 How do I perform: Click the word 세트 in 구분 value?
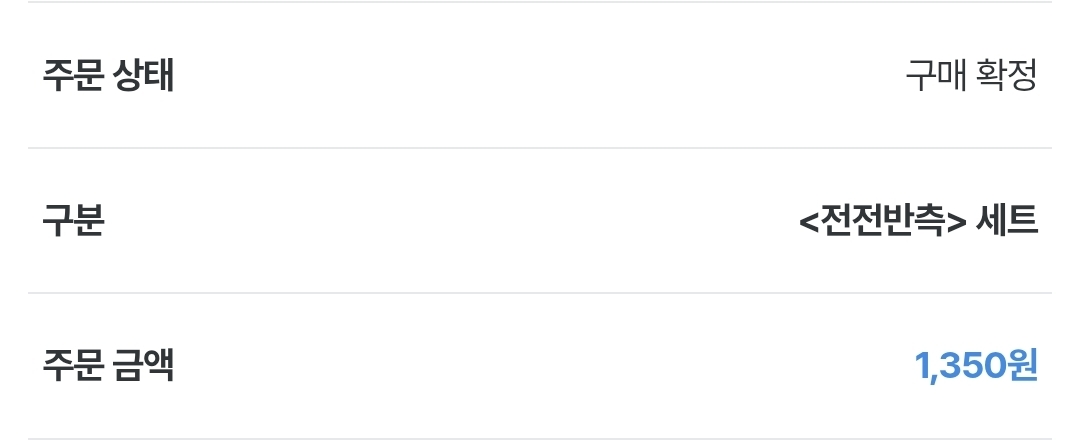click(1006, 220)
